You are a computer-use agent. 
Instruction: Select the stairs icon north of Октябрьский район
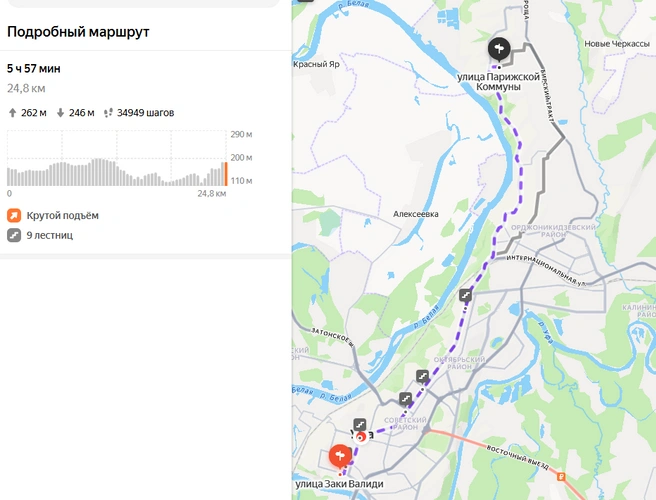click(465, 295)
